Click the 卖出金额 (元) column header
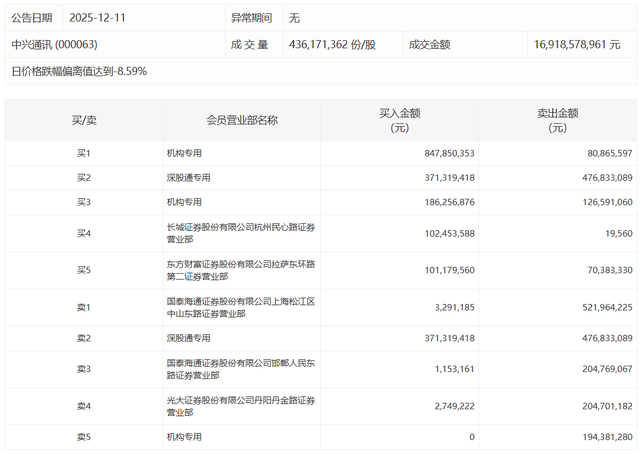Viewport: 640px width, 454px height. coord(557,120)
